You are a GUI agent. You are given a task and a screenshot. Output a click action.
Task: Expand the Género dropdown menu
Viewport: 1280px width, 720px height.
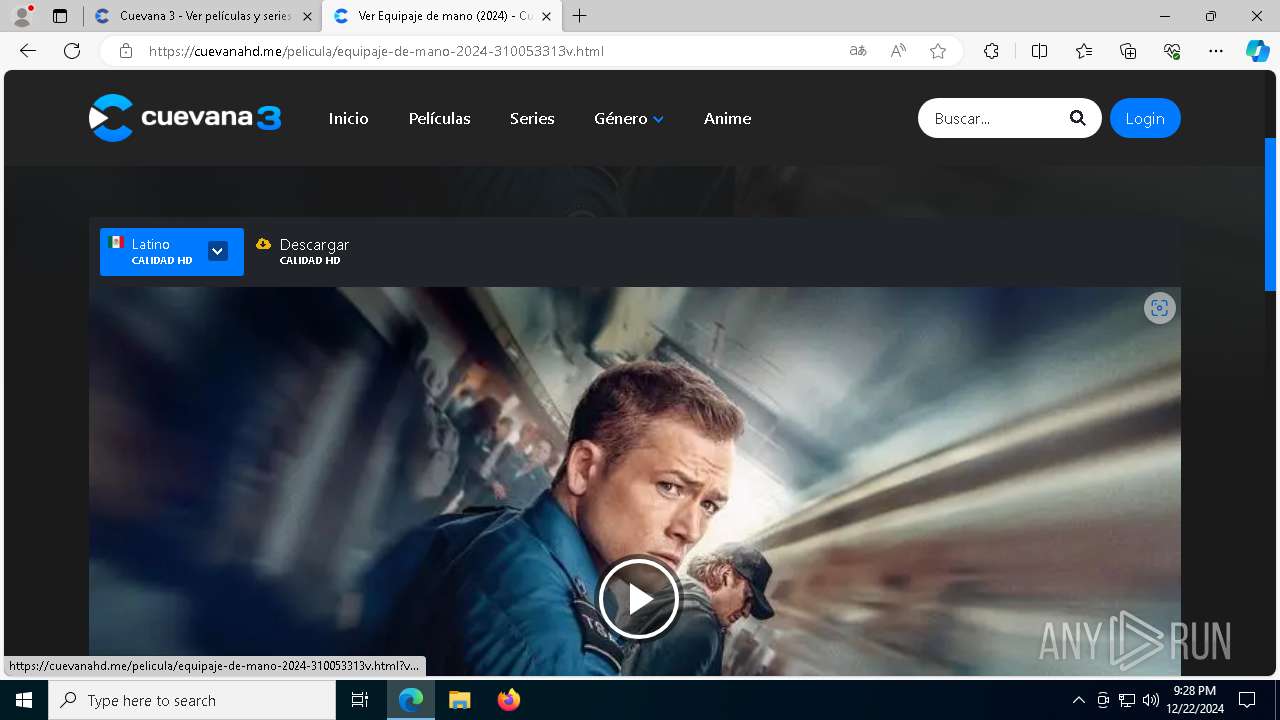[629, 118]
